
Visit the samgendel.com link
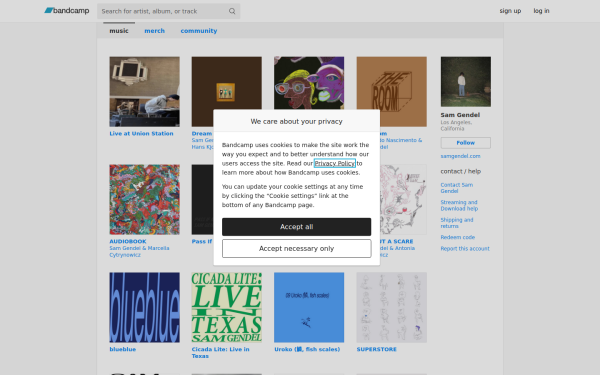click(x=460, y=156)
